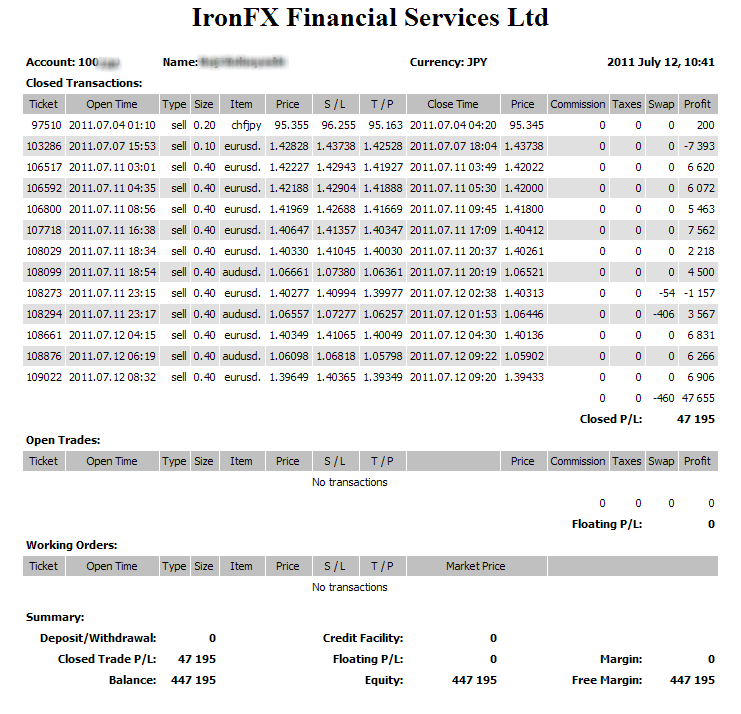Click No transactions under Open Trades

(x=349, y=482)
